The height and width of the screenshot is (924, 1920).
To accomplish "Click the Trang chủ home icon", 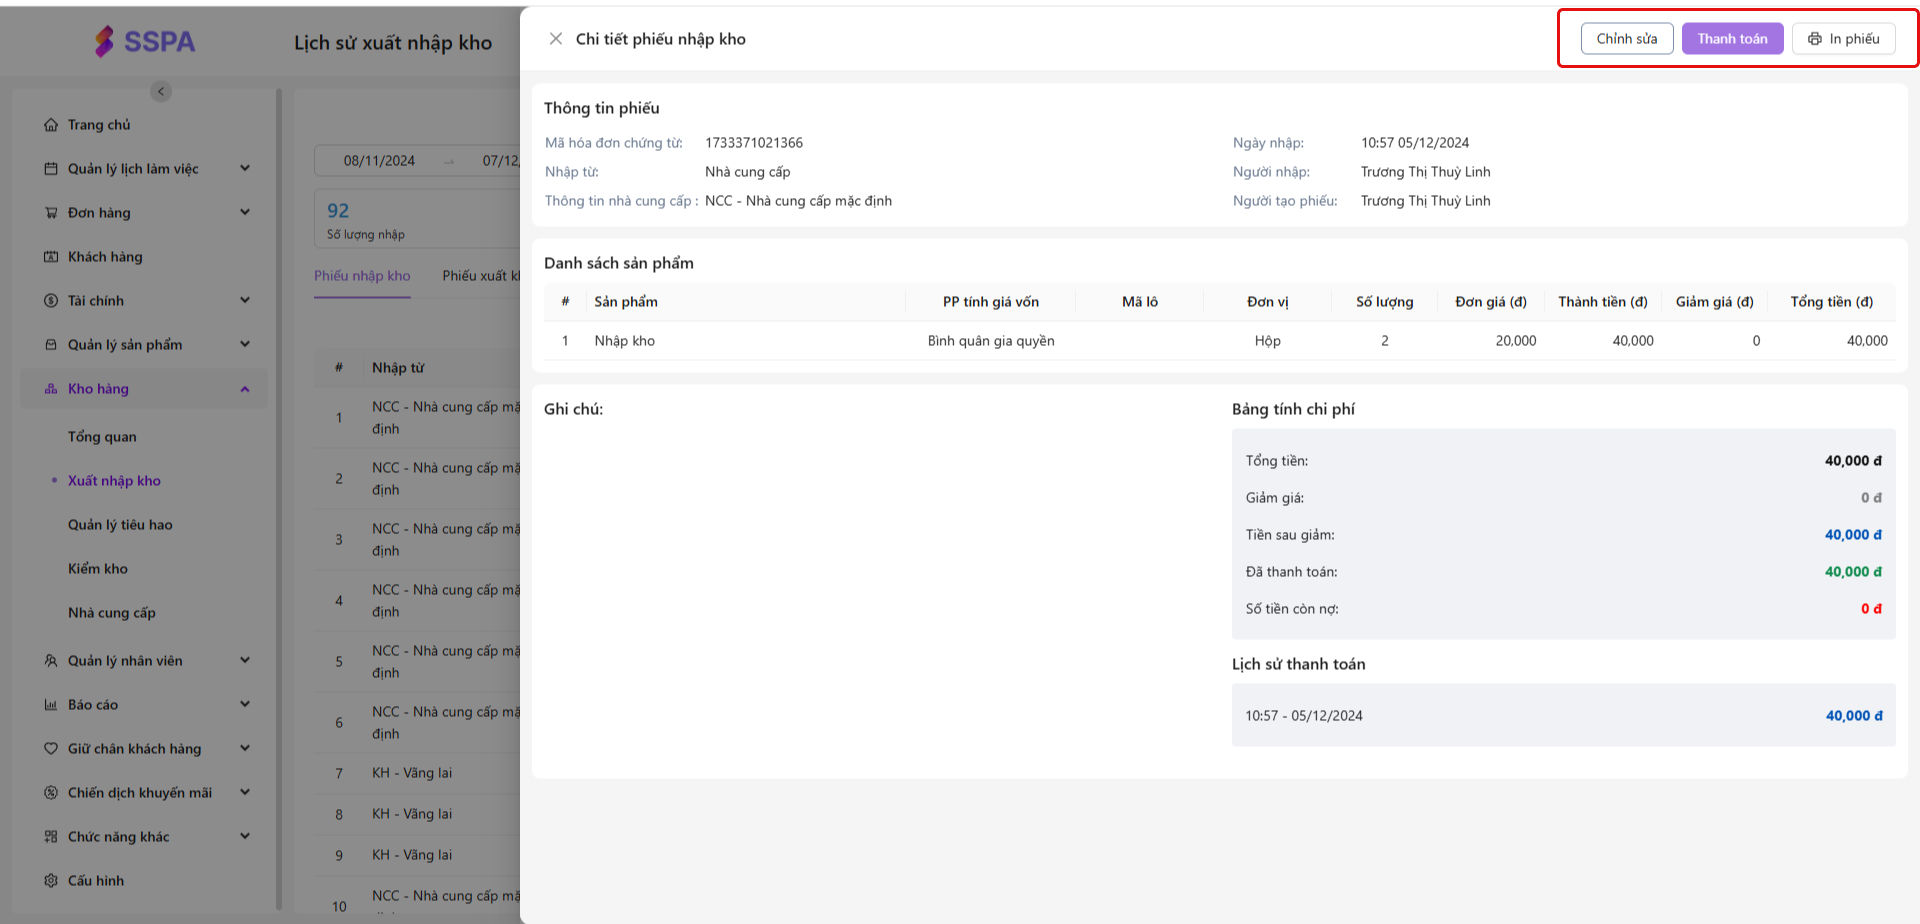I will click(x=51, y=125).
